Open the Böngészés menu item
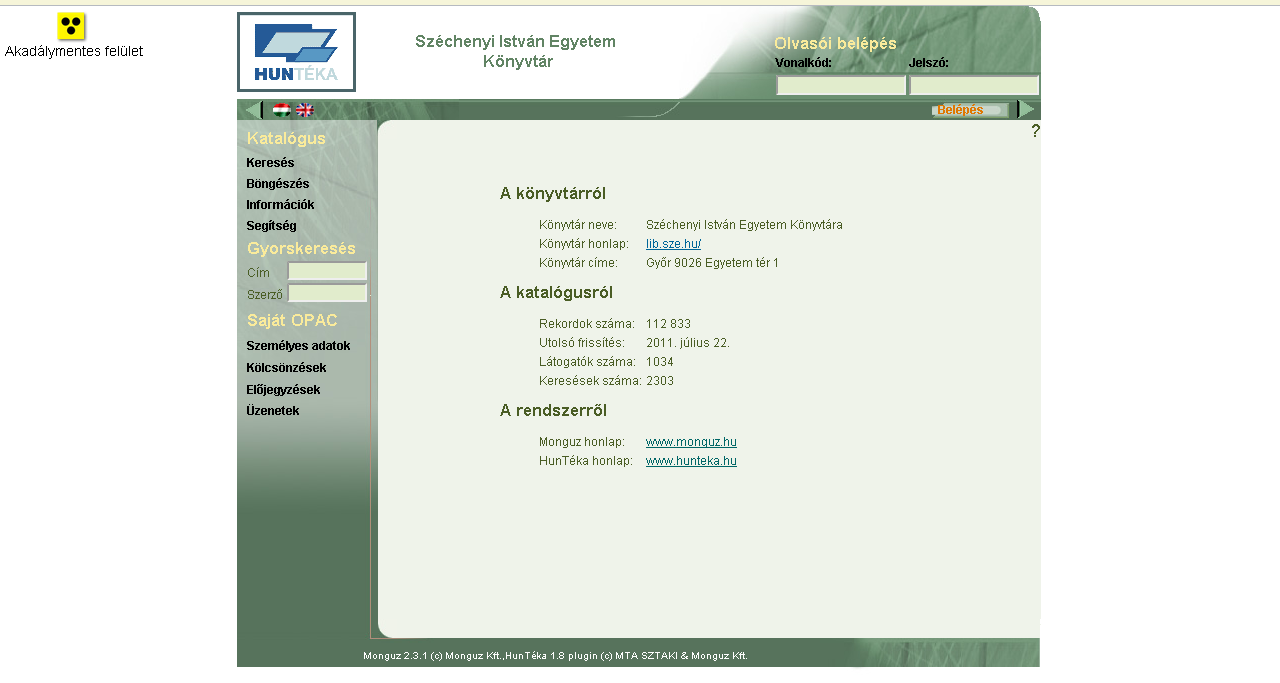This screenshot has height=683, width=1280. tap(278, 184)
